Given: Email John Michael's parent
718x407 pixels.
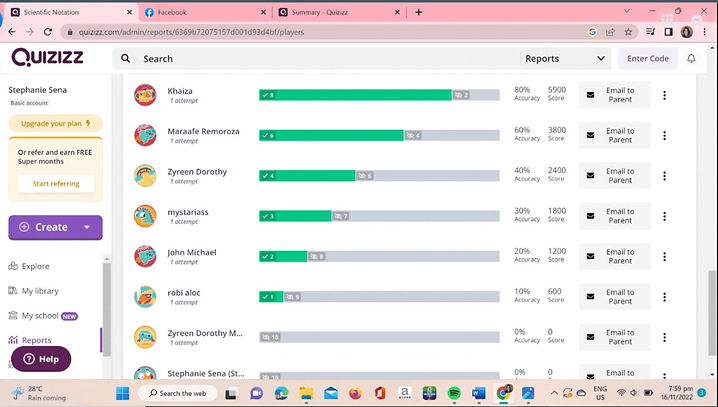Looking at the screenshot, I should point(615,256).
